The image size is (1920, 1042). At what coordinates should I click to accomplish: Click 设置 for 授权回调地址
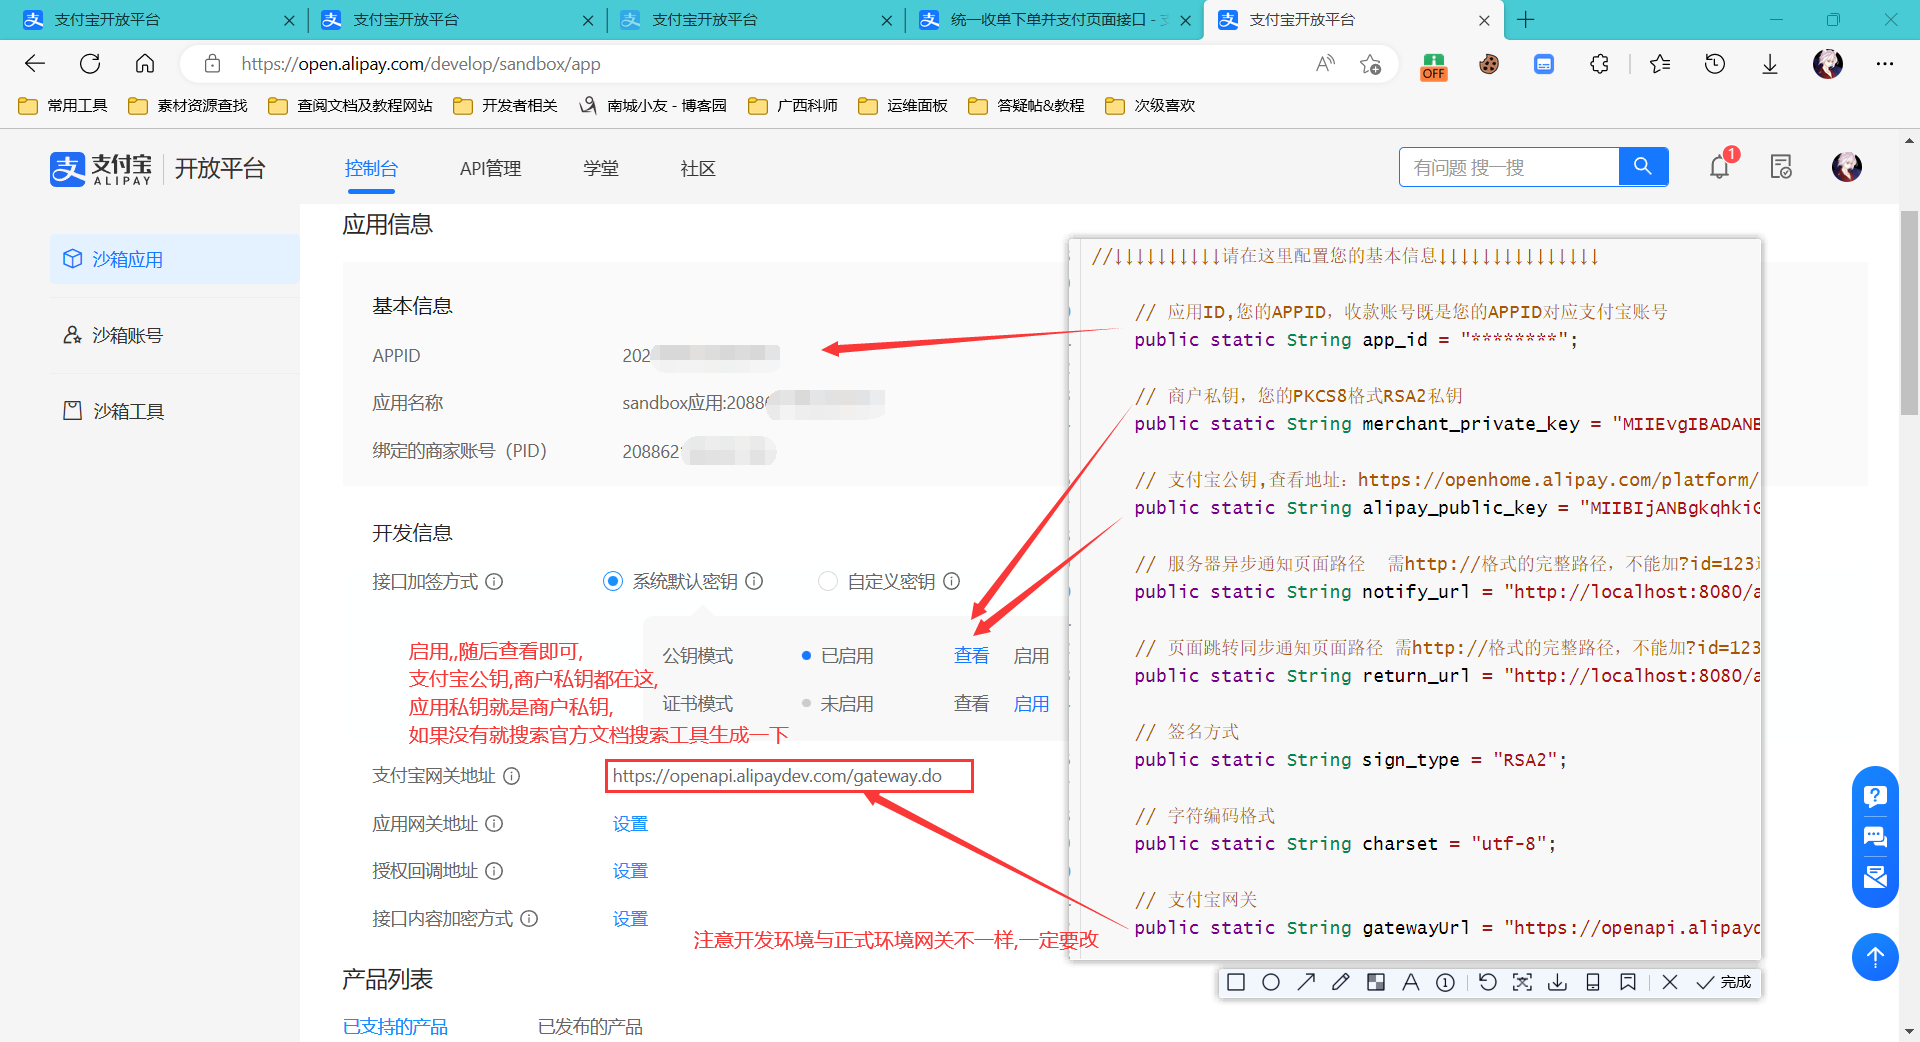pyautogui.click(x=630, y=871)
